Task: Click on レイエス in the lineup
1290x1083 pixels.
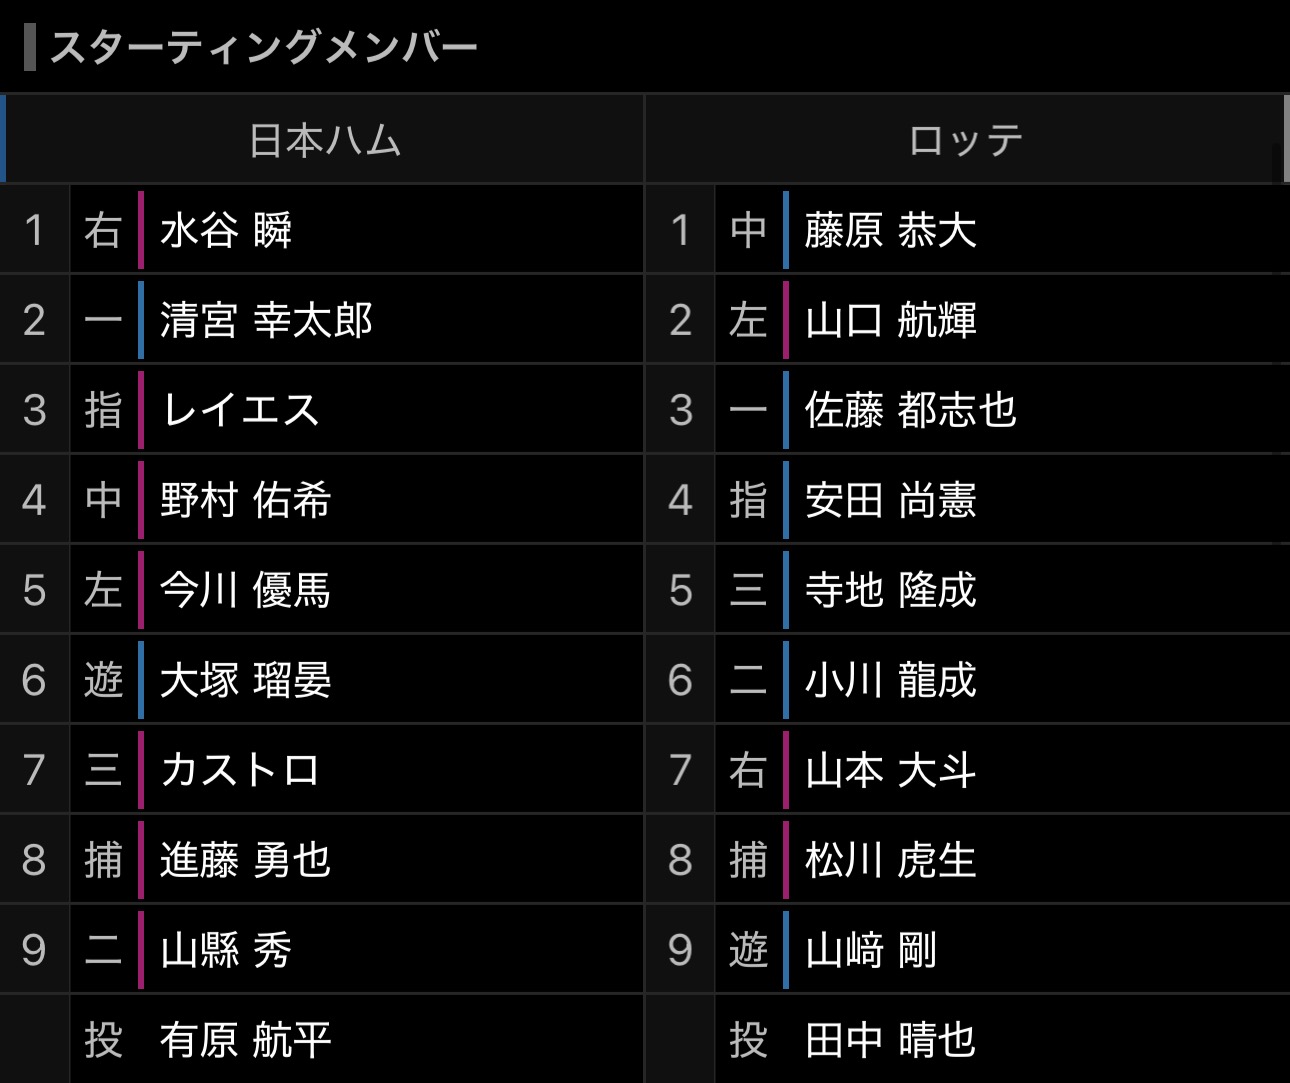Action: tap(240, 410)
